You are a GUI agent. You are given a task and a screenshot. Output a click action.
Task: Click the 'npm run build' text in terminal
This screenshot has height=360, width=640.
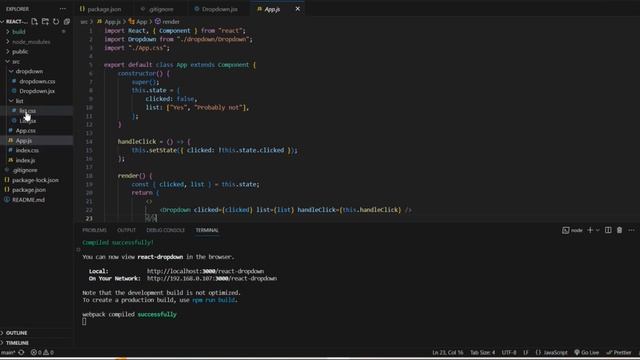pos(213,300)
